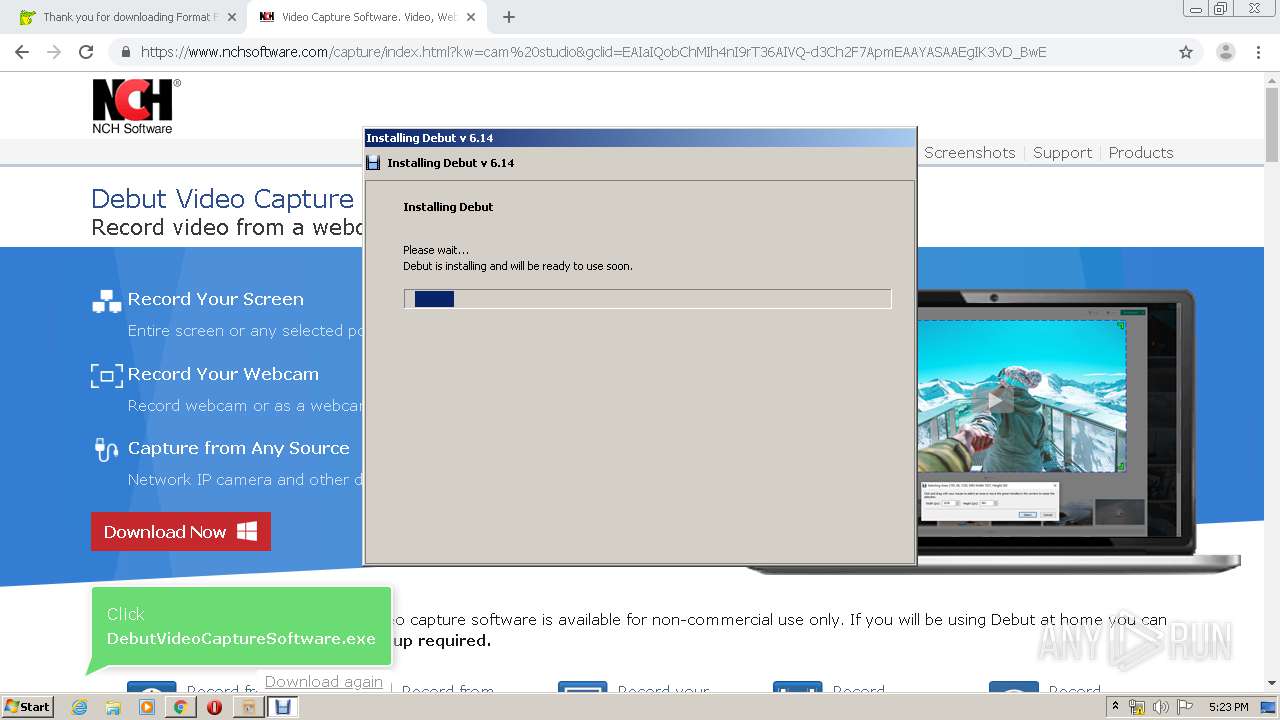This screenshot has height=720, width=1280.
Task: Open the volume speaker tray icon
Action: 1160,707
